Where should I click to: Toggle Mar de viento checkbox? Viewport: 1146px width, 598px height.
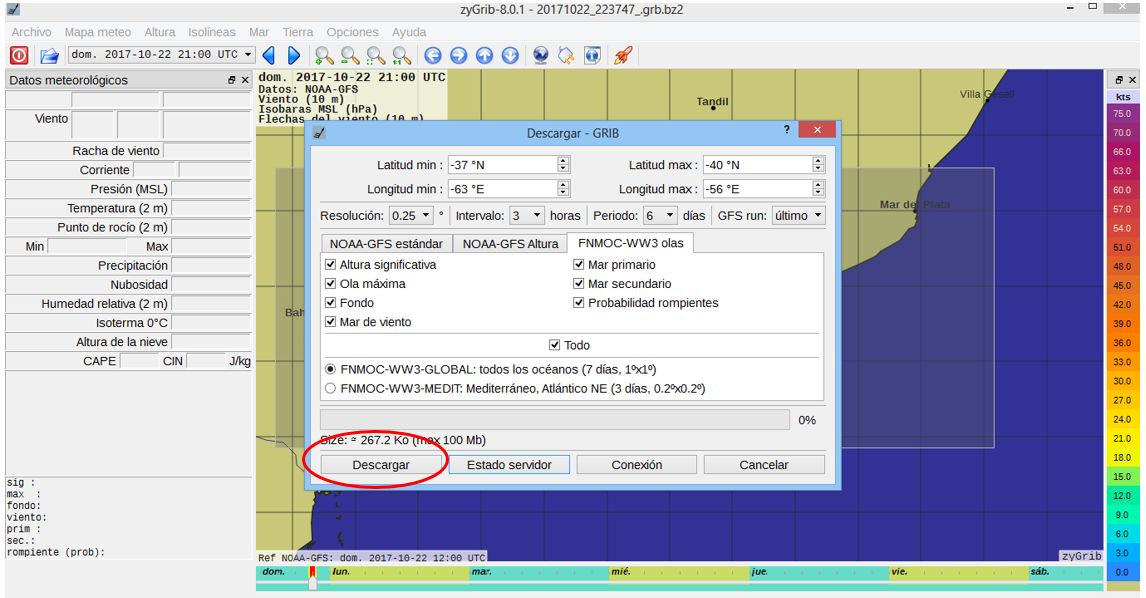[330, 322]
